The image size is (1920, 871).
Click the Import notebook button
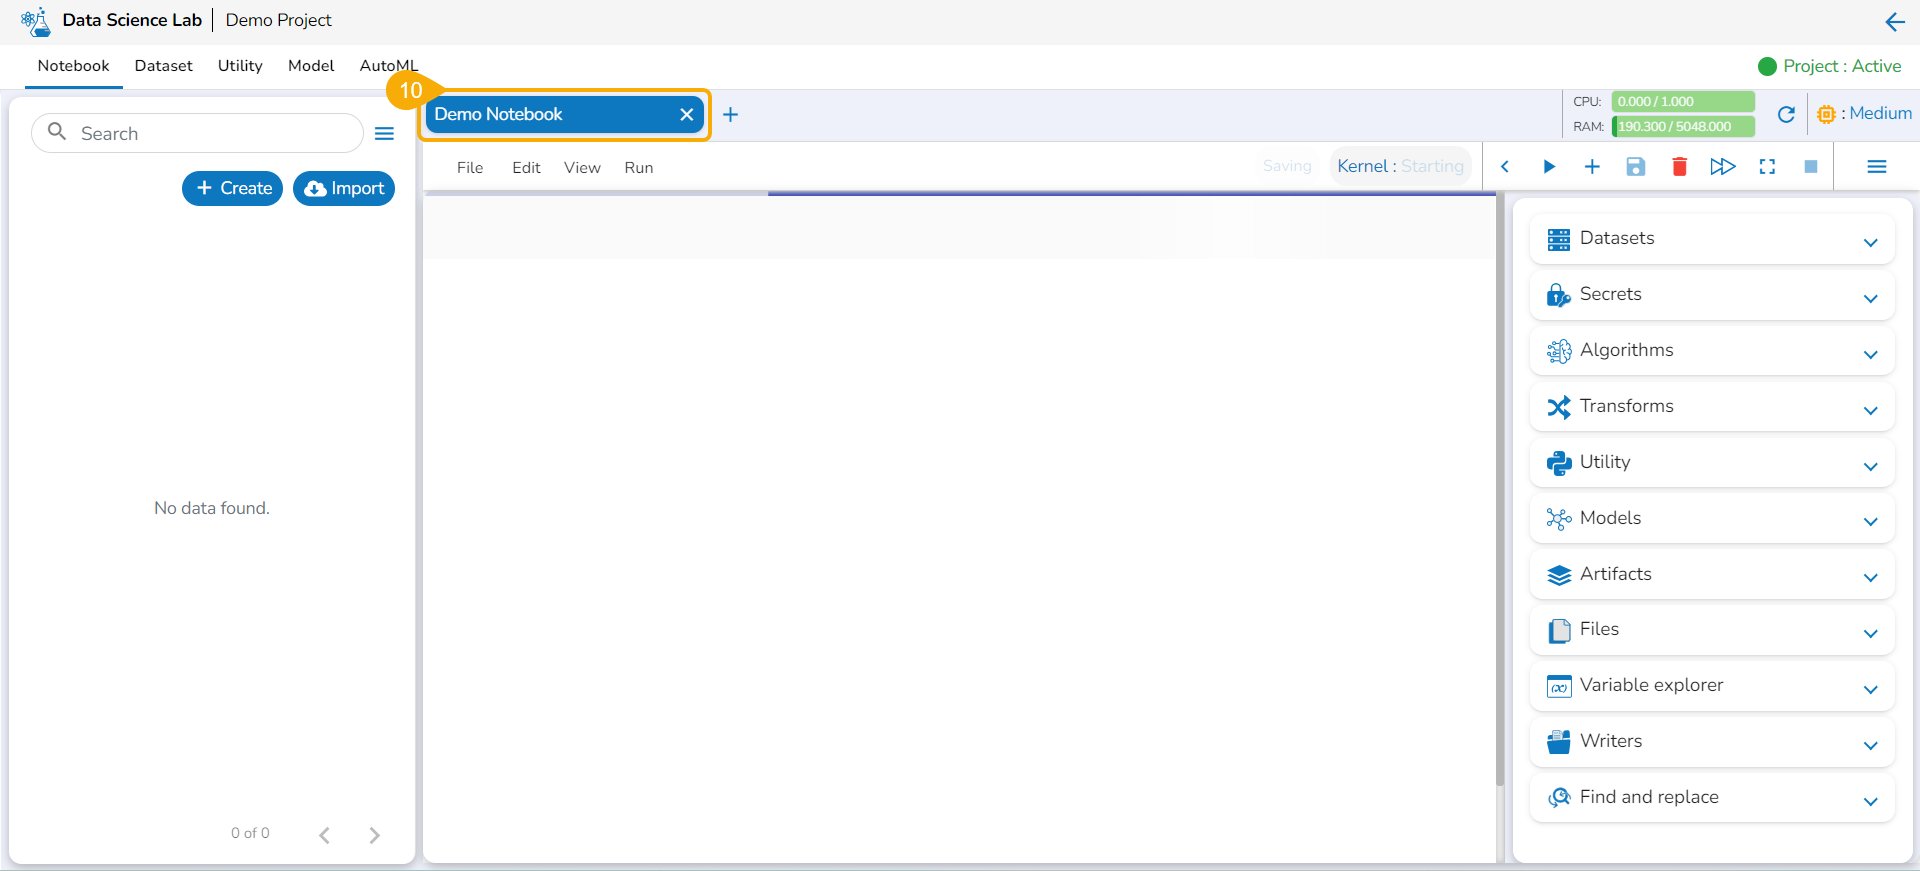pos(344,189)
